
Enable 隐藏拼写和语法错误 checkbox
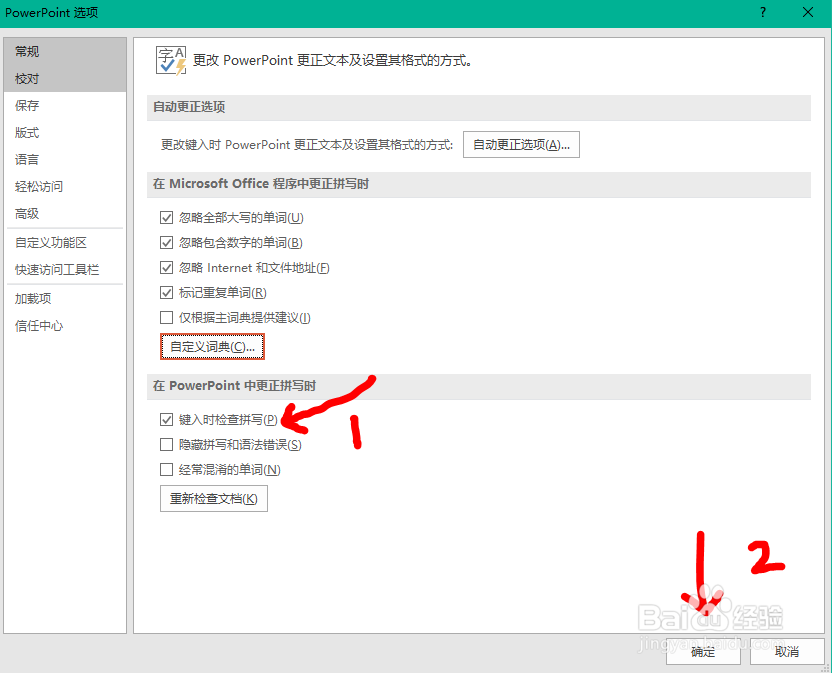[x=167, y=445]
